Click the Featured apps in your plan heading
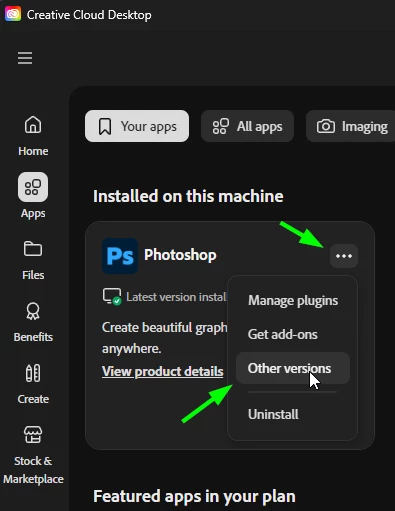This screenshot has height=511, width=395. [x=194, y=496]
